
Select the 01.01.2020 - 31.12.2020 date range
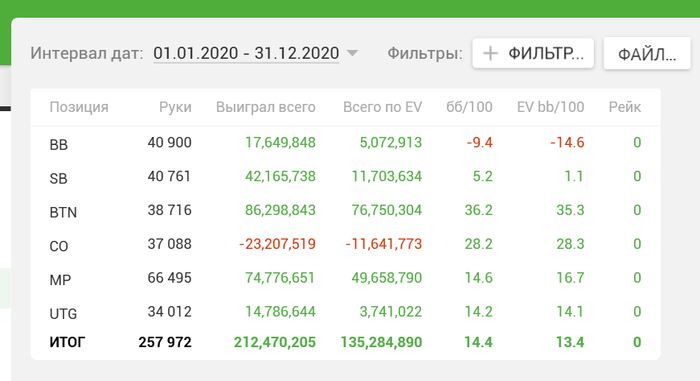(x=246, y=53)
